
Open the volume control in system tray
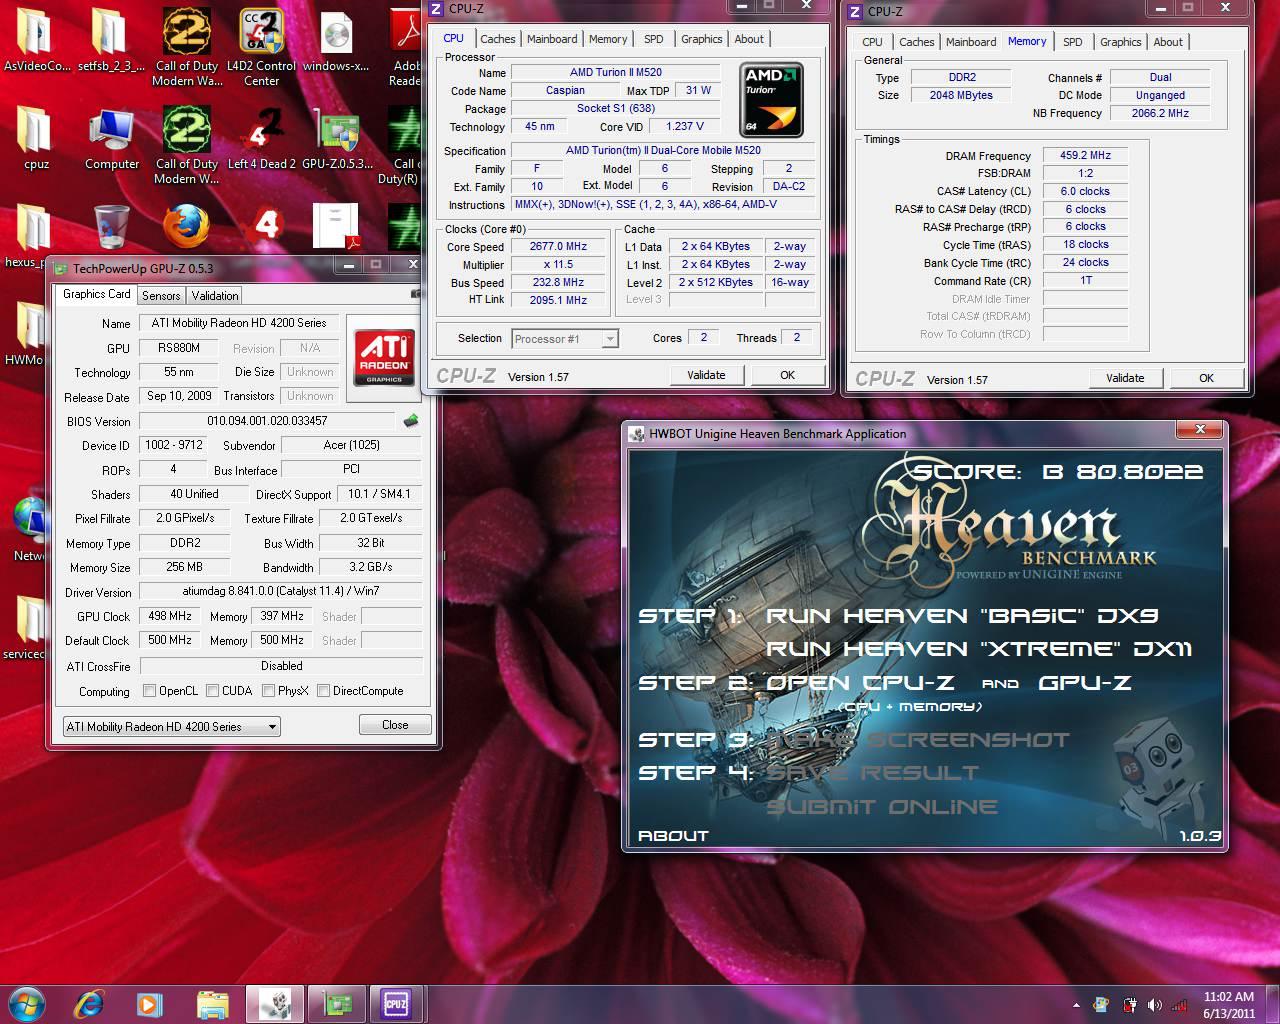click(x=1155, y=1004)
